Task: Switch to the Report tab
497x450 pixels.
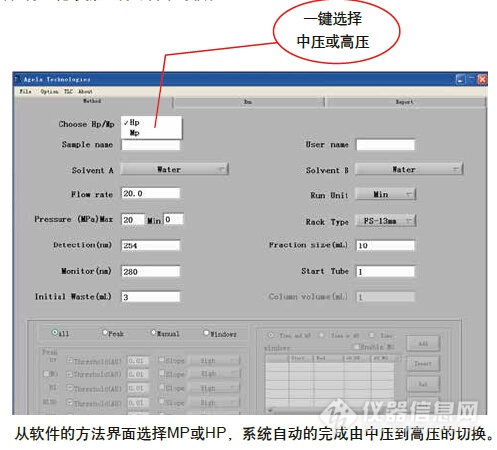Action: click(405, 102)
